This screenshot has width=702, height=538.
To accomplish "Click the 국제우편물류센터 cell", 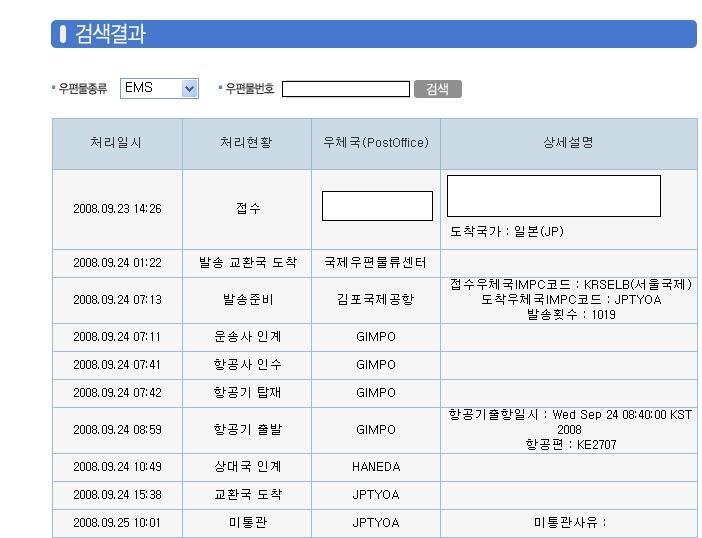I will [x=375, y=262].
